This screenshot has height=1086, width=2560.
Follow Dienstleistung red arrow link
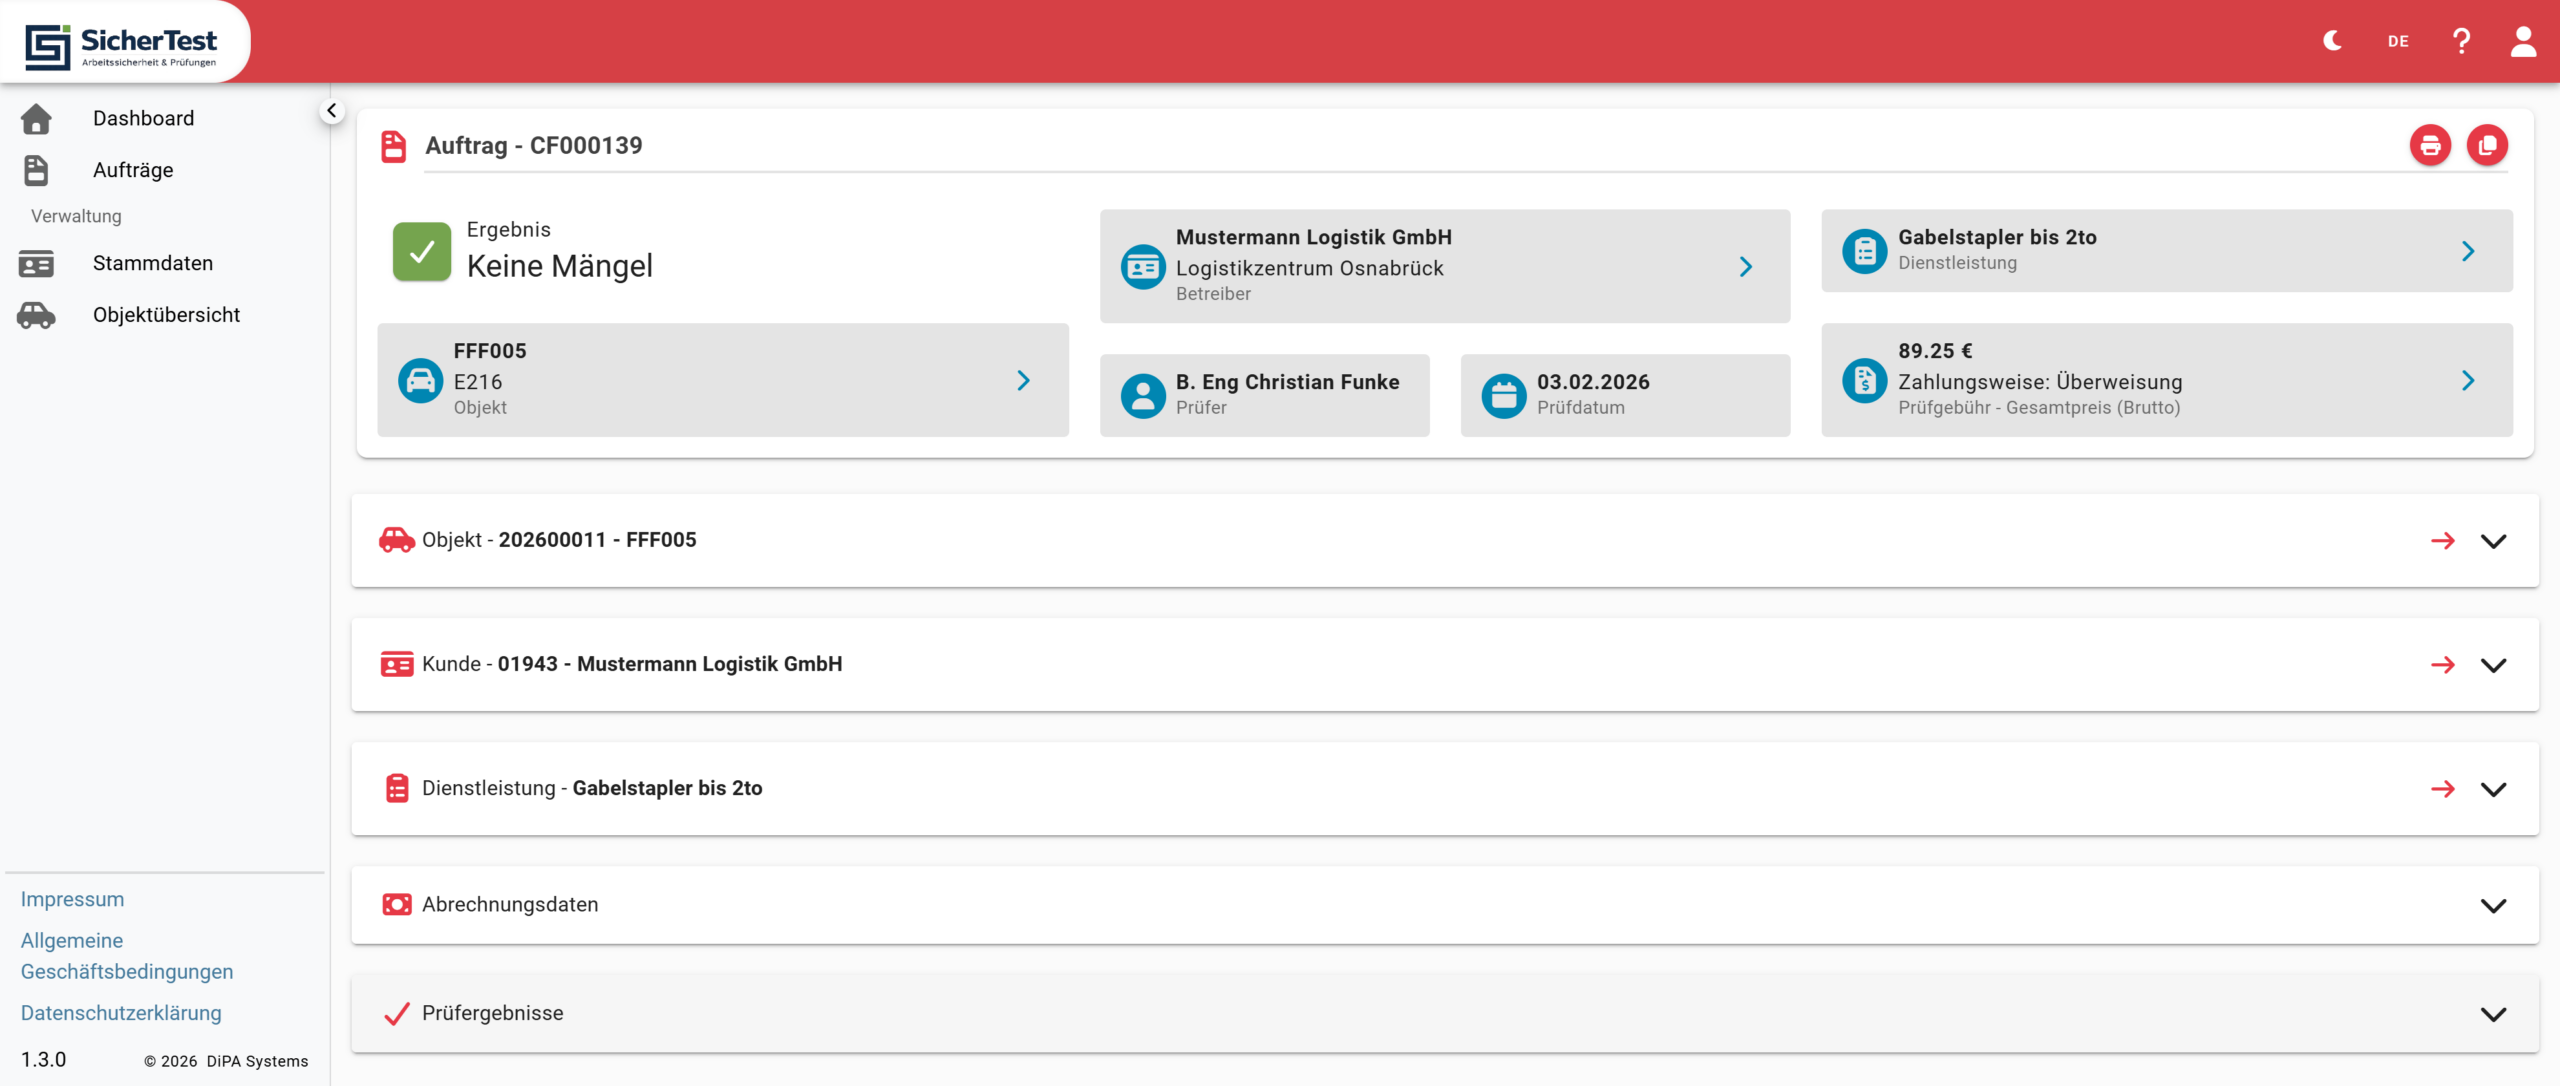pyautogui.click(x=2443, y=789)
